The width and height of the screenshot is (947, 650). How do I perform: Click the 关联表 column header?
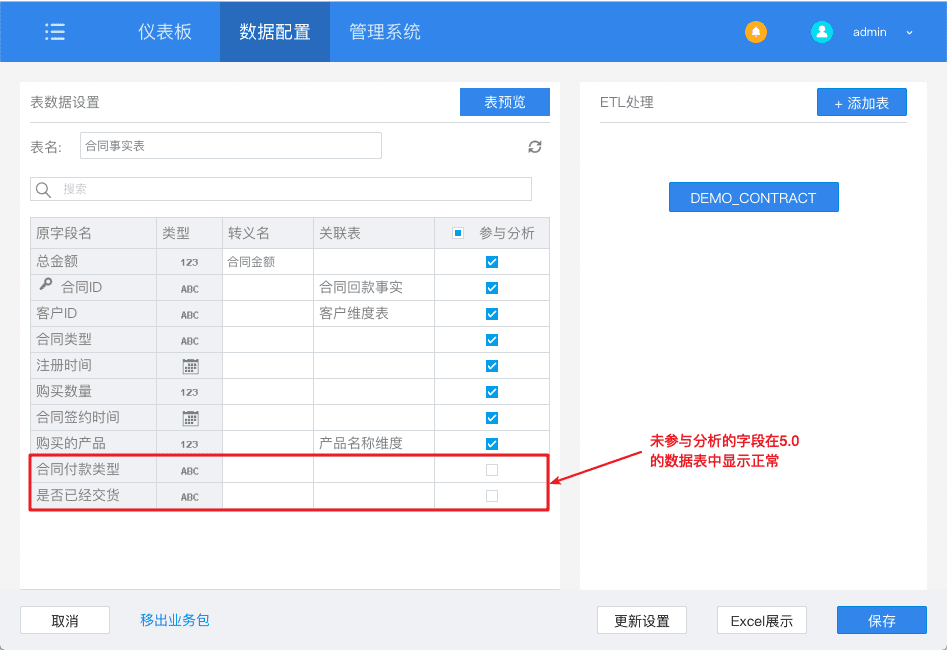click(x=374, y=233)
